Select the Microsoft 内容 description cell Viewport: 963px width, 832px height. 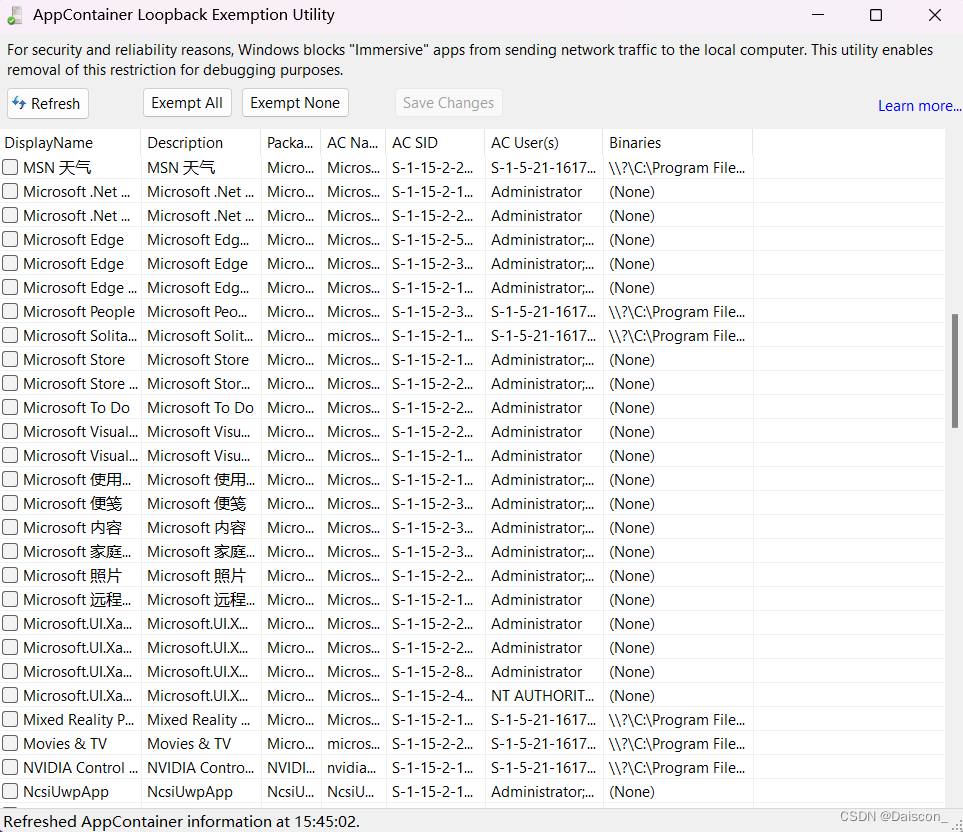point(200,527)
